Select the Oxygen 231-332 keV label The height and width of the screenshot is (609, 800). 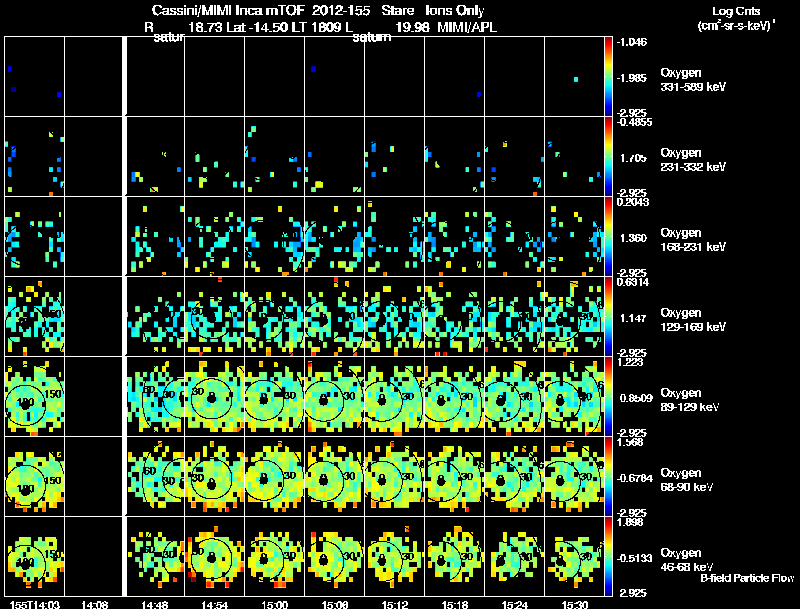(693, 160)
